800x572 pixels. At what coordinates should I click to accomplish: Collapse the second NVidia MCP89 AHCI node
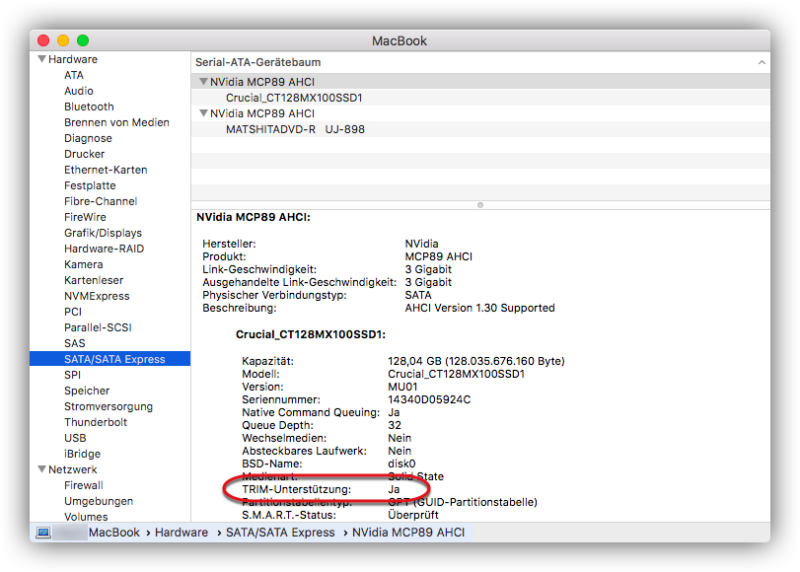[x=204, y=113]
